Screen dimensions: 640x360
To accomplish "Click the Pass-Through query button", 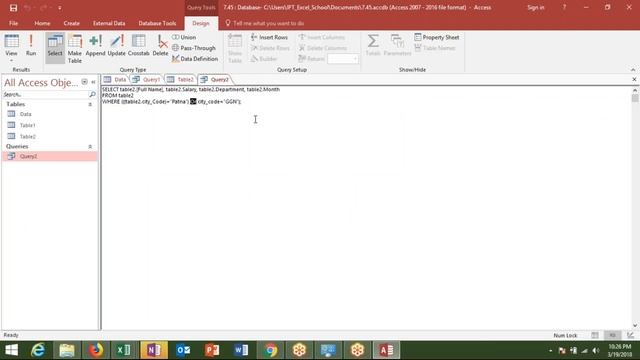I will pos(194,48).
